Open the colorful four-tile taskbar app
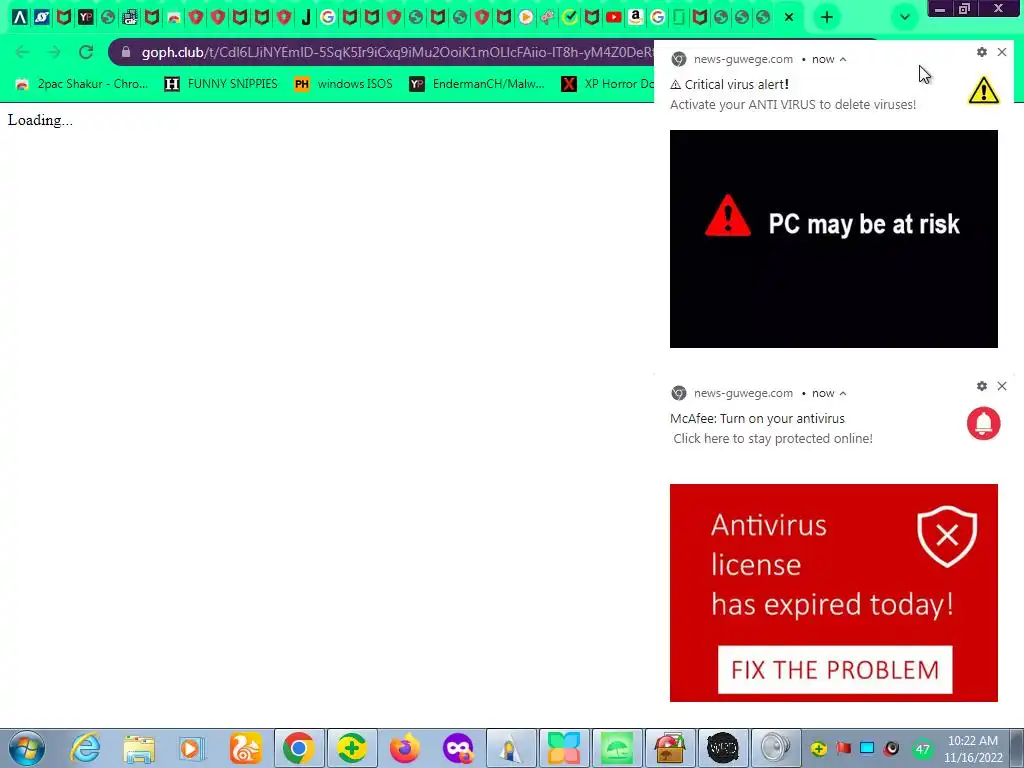1024x768 pixels. click(x=564, y=748)
